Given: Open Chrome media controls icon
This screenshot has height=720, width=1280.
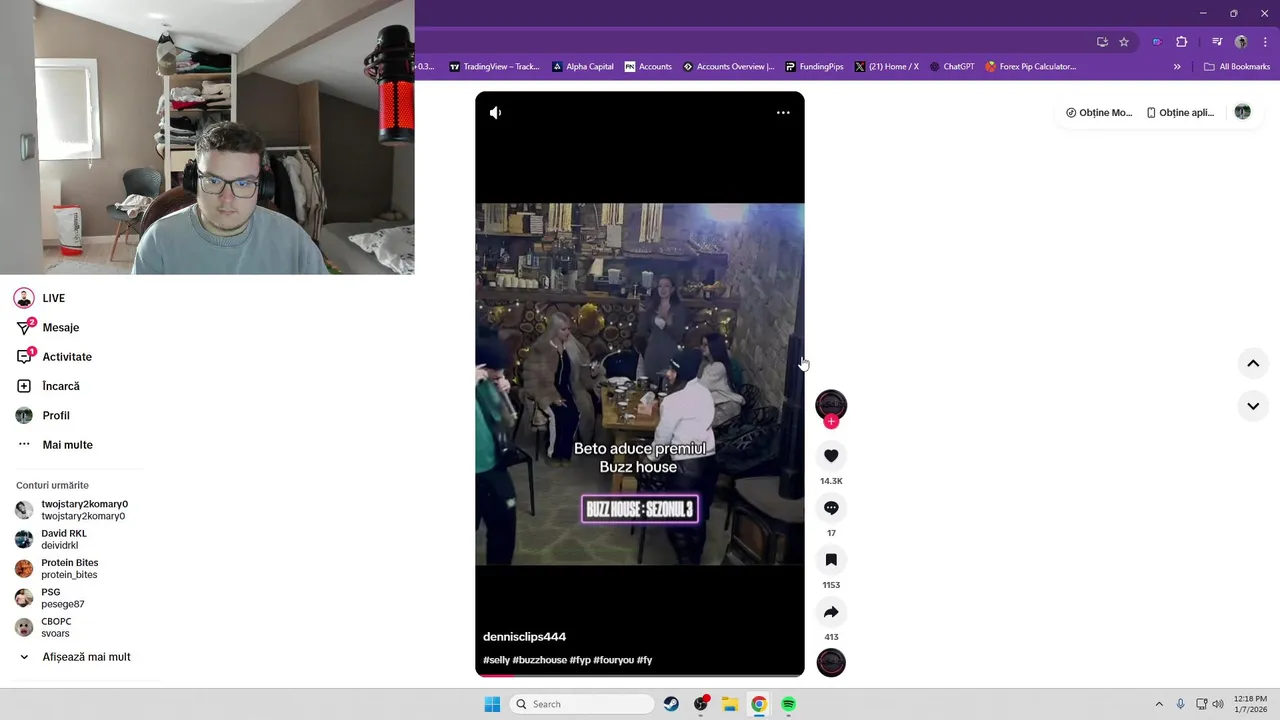Looking at the screenshot, I should coord(1217,42).
